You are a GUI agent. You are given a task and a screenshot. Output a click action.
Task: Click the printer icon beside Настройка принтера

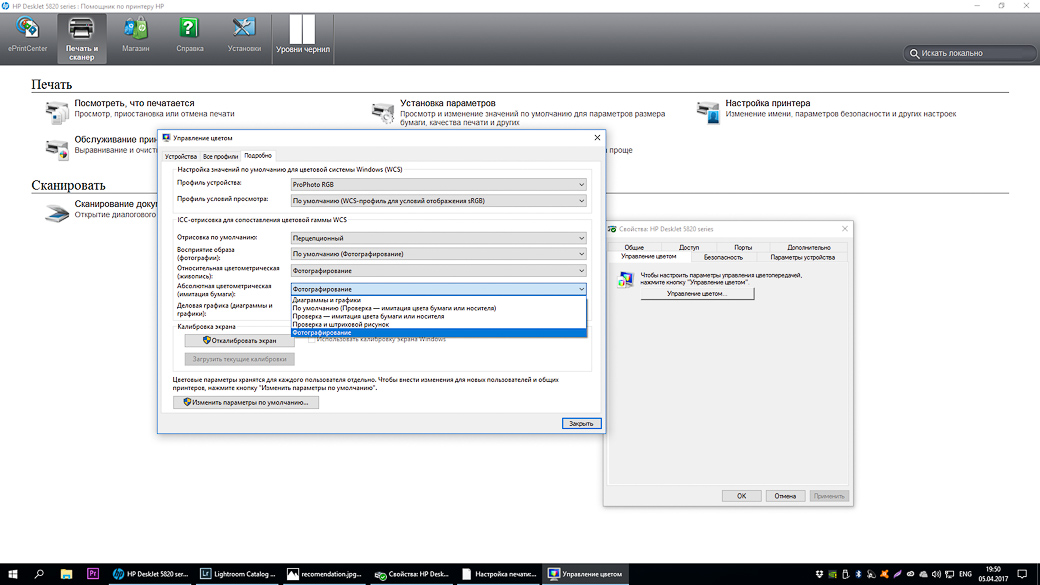click(708, 112)
